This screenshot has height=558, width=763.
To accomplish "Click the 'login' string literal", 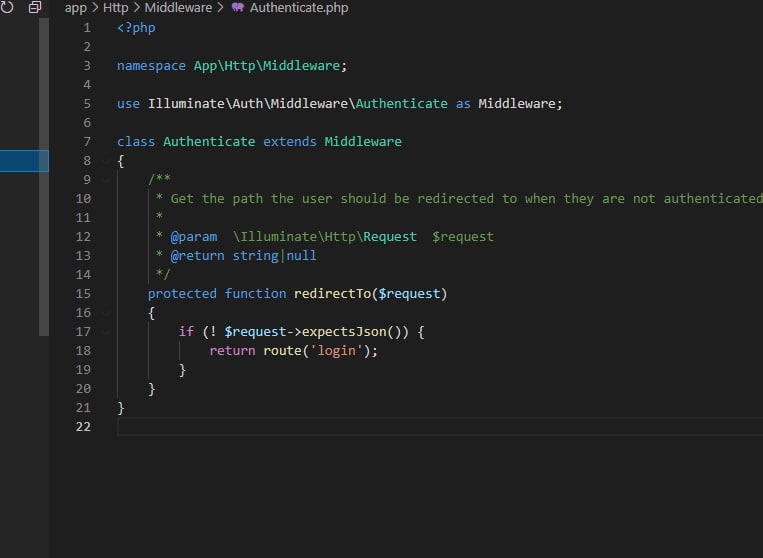I will click(x=336, y=351).
